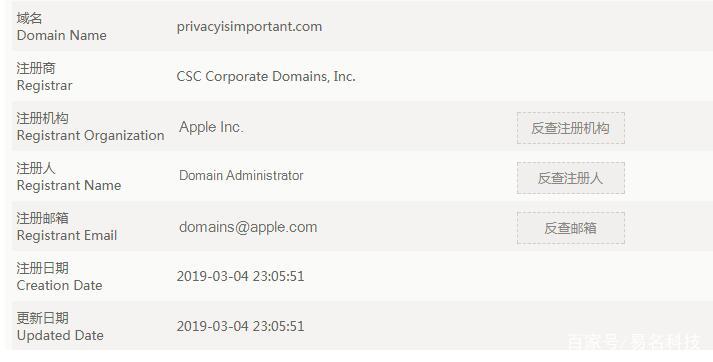Click the Apple Inc. registrant organization value

coord(211,127)
